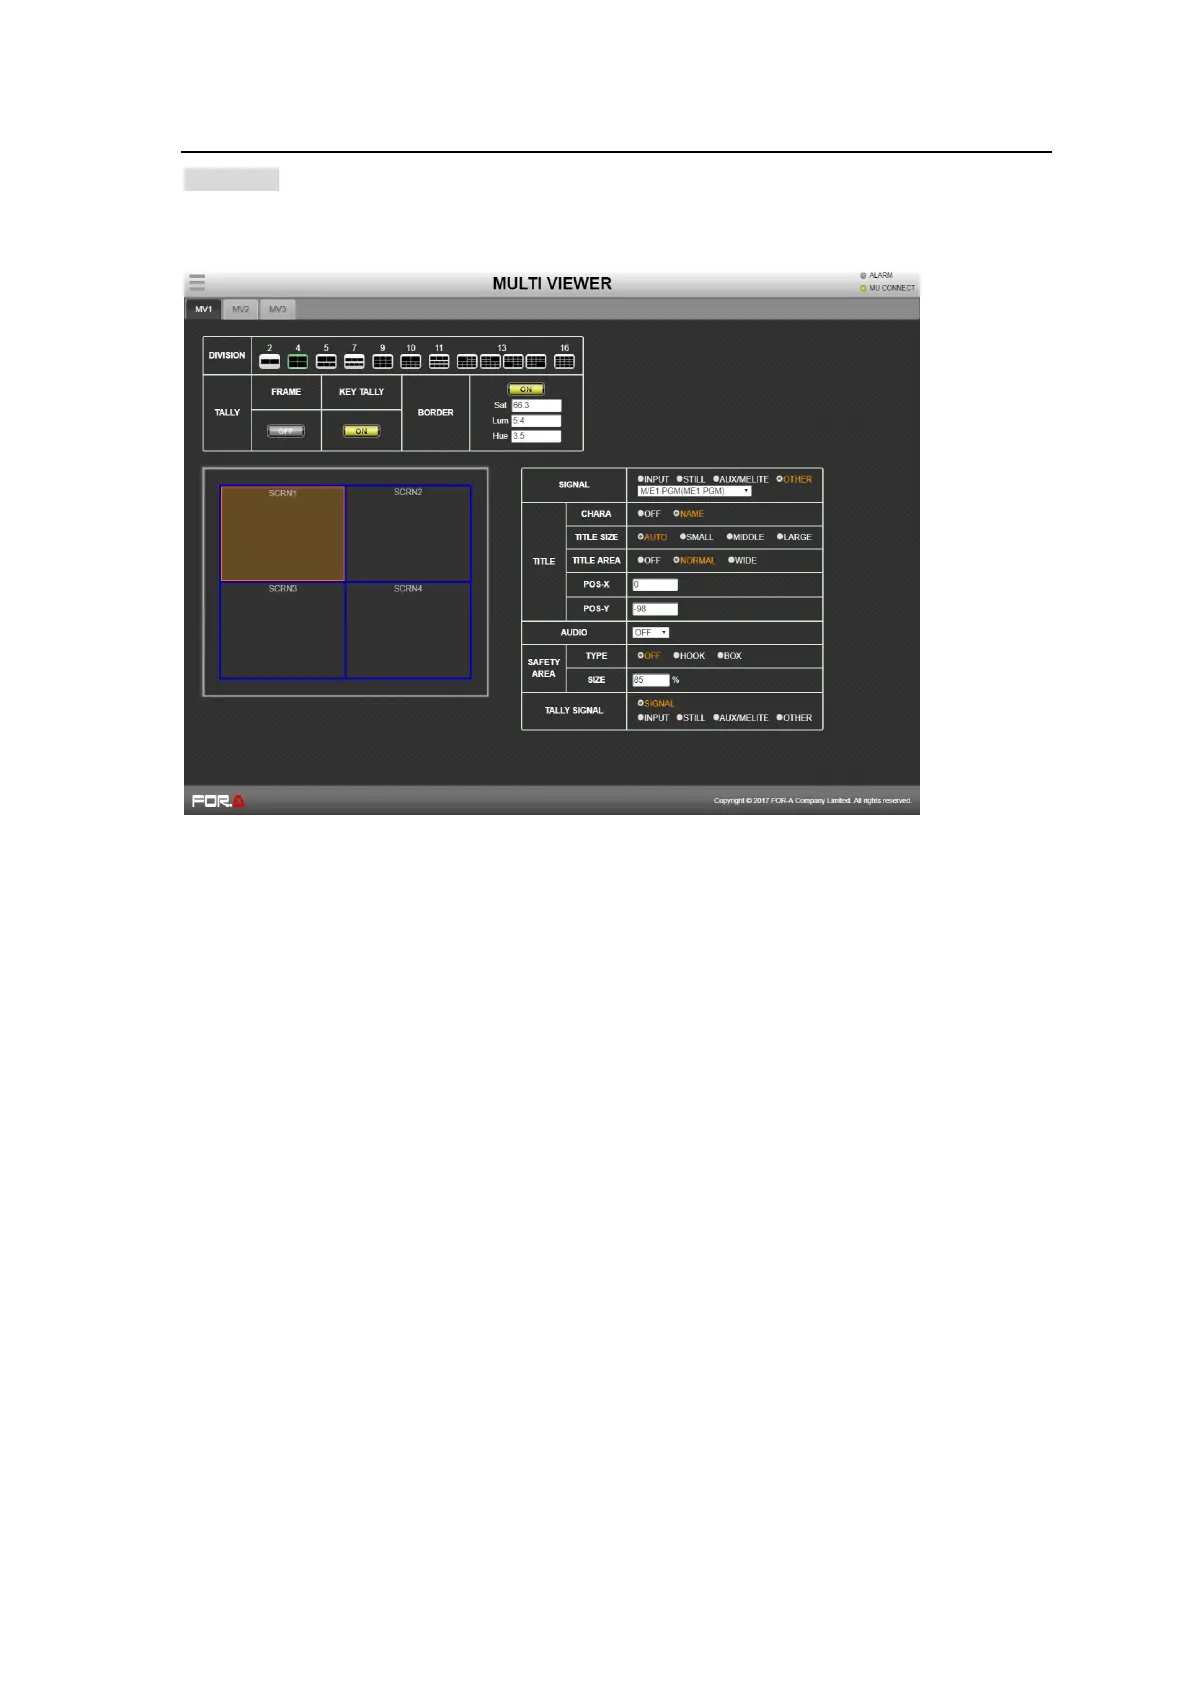Toggle the KEY TALLY ON button
The image size is (1191, 1684).
coord(362,431)
